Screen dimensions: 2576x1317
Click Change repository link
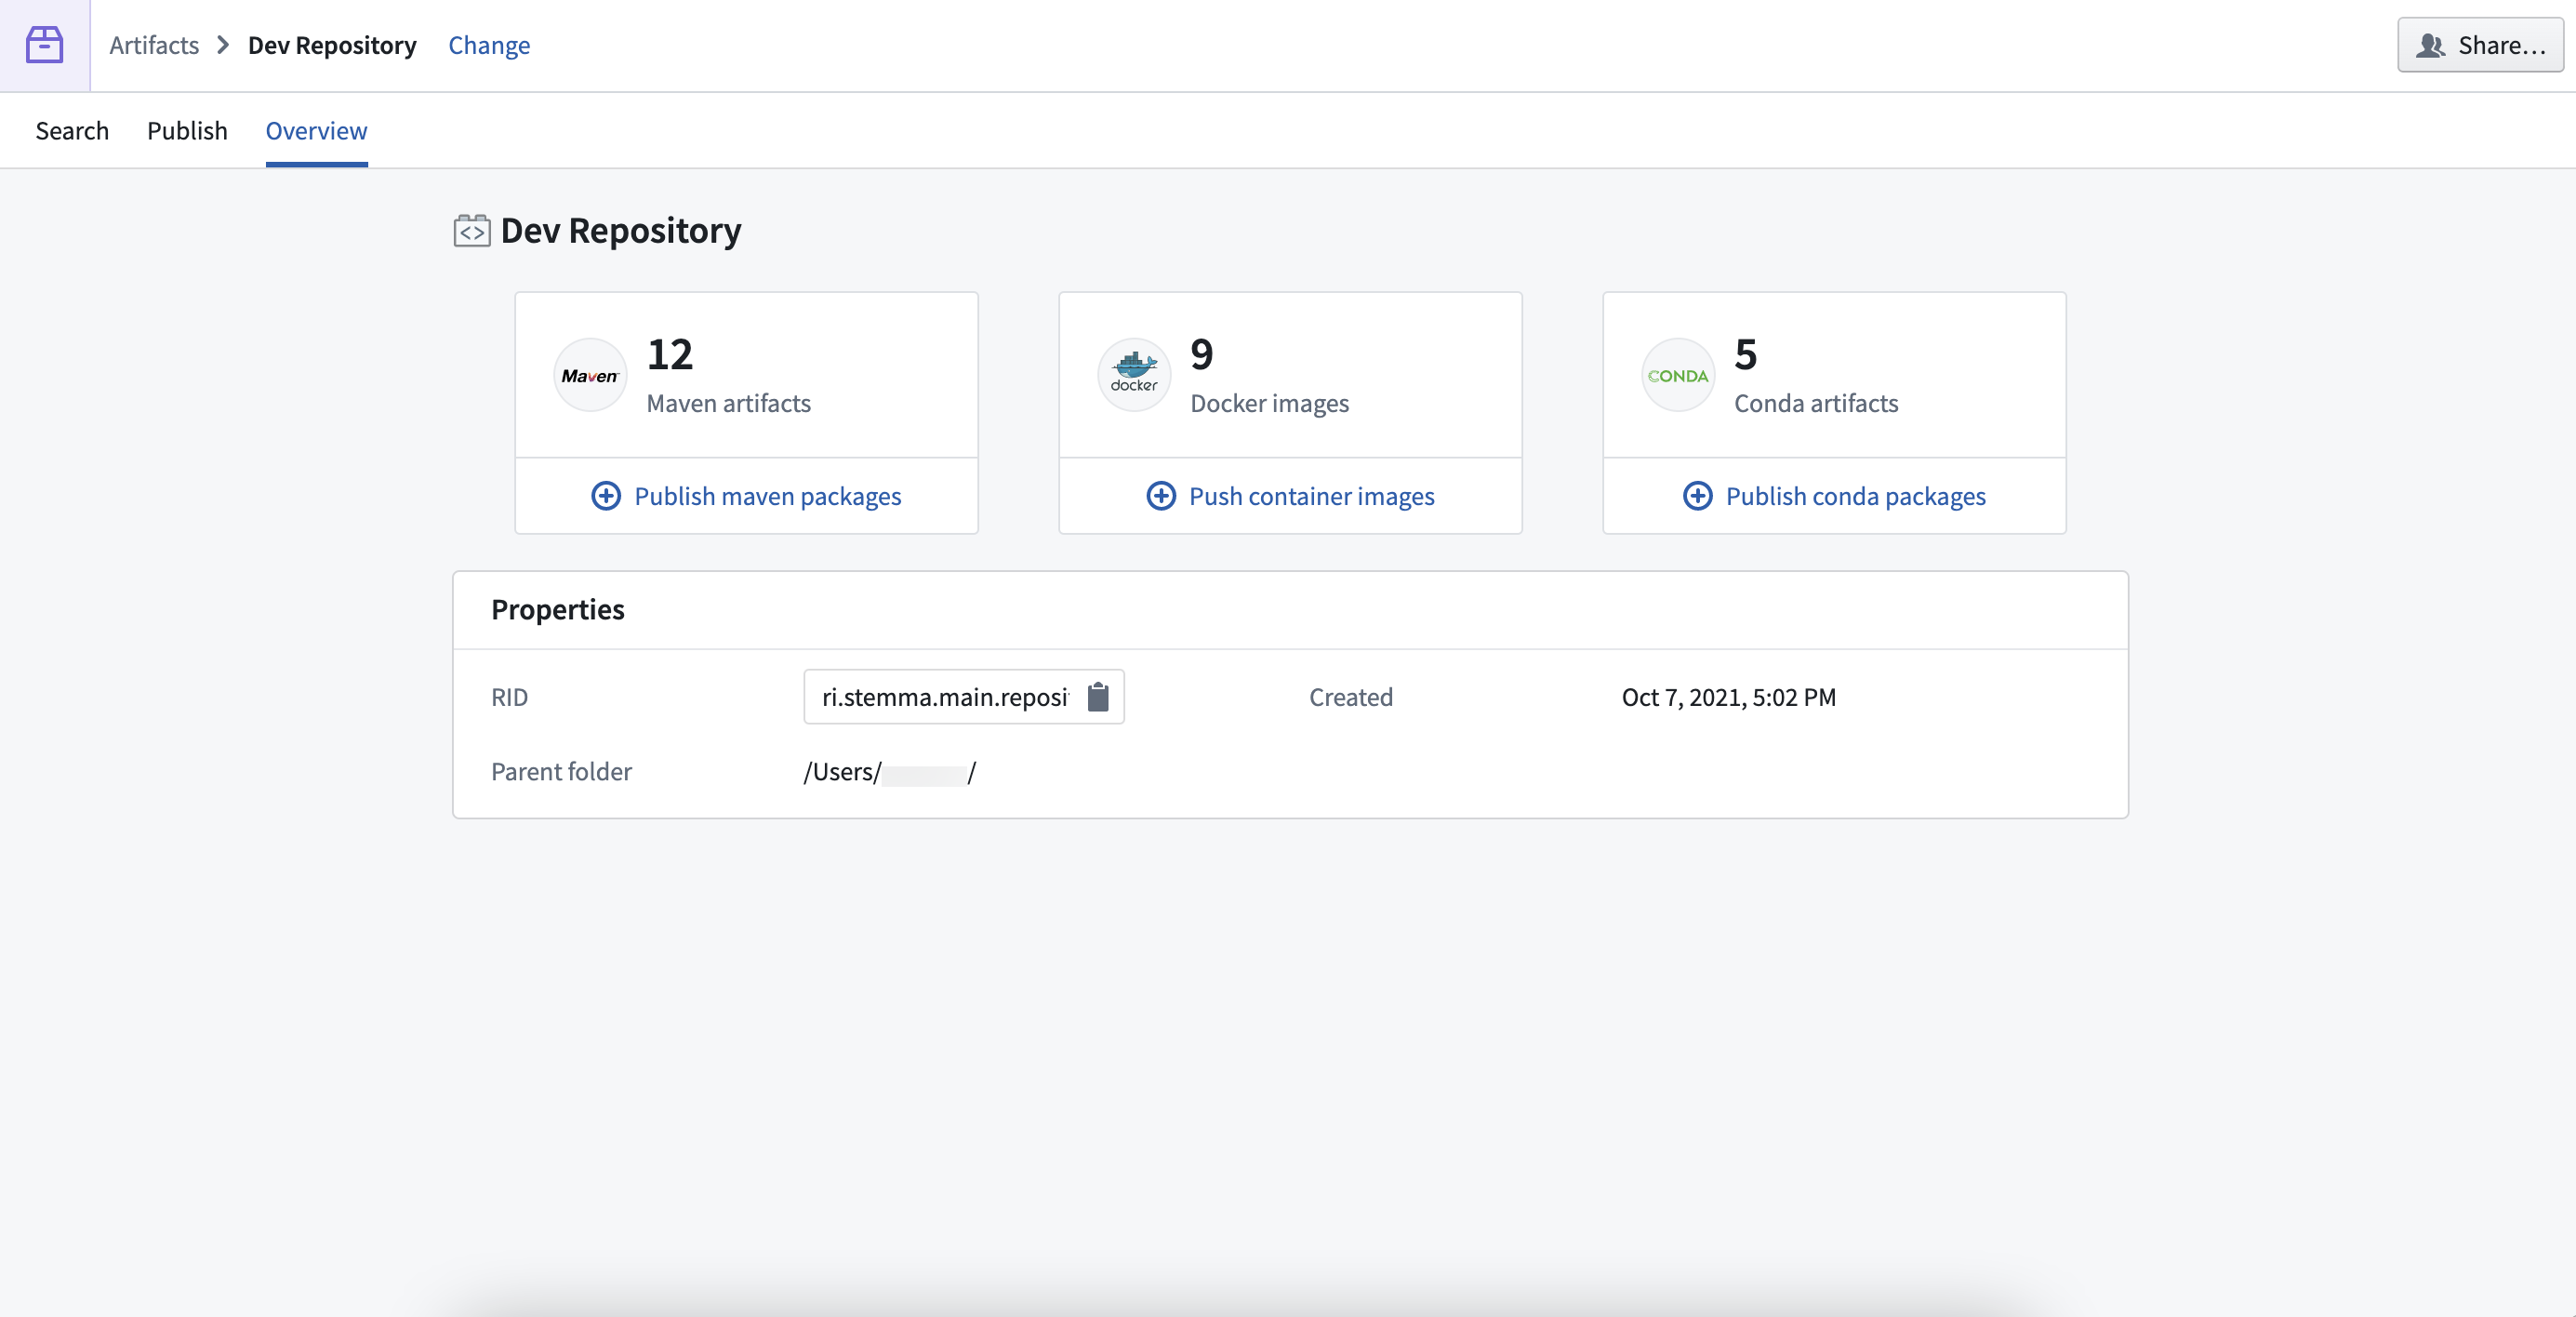point(489,45)
